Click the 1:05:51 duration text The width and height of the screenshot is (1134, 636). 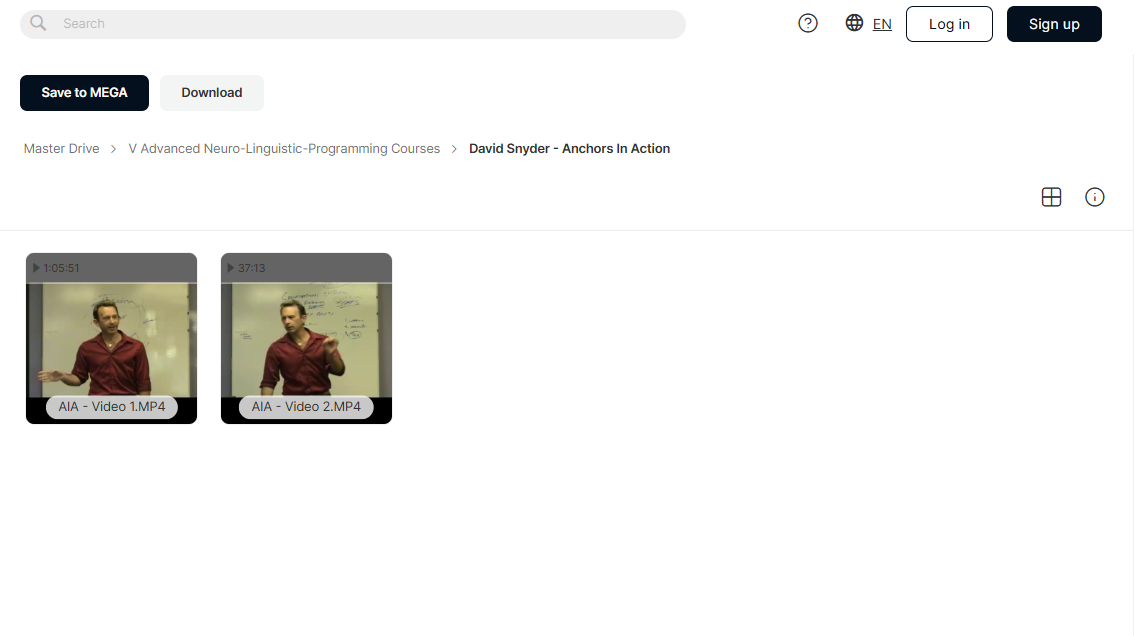[61, 268]
